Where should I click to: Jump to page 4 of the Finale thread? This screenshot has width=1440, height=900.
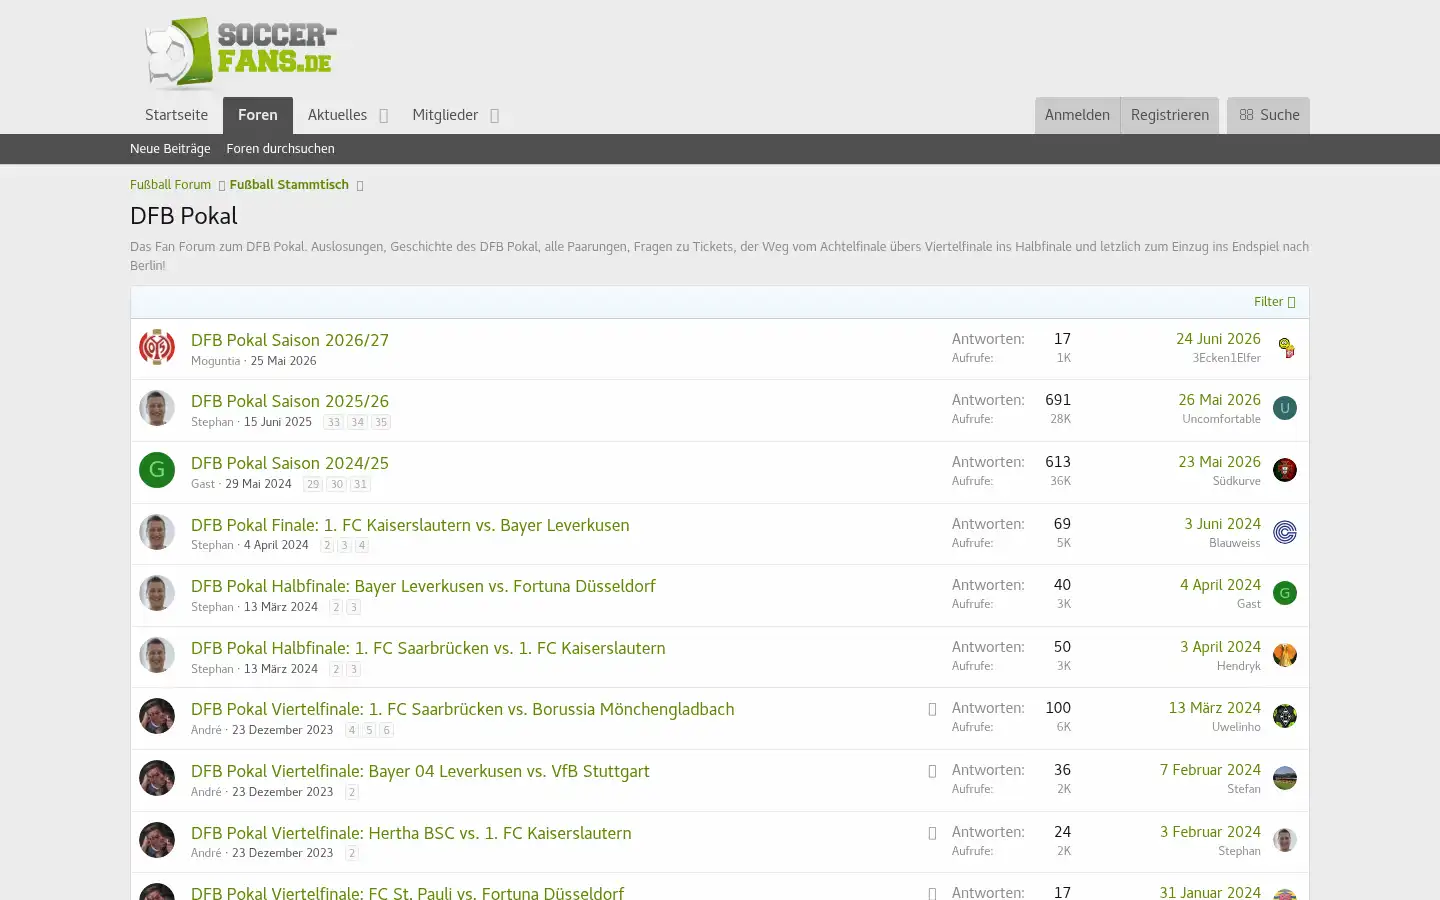click(x=362, y=546)
